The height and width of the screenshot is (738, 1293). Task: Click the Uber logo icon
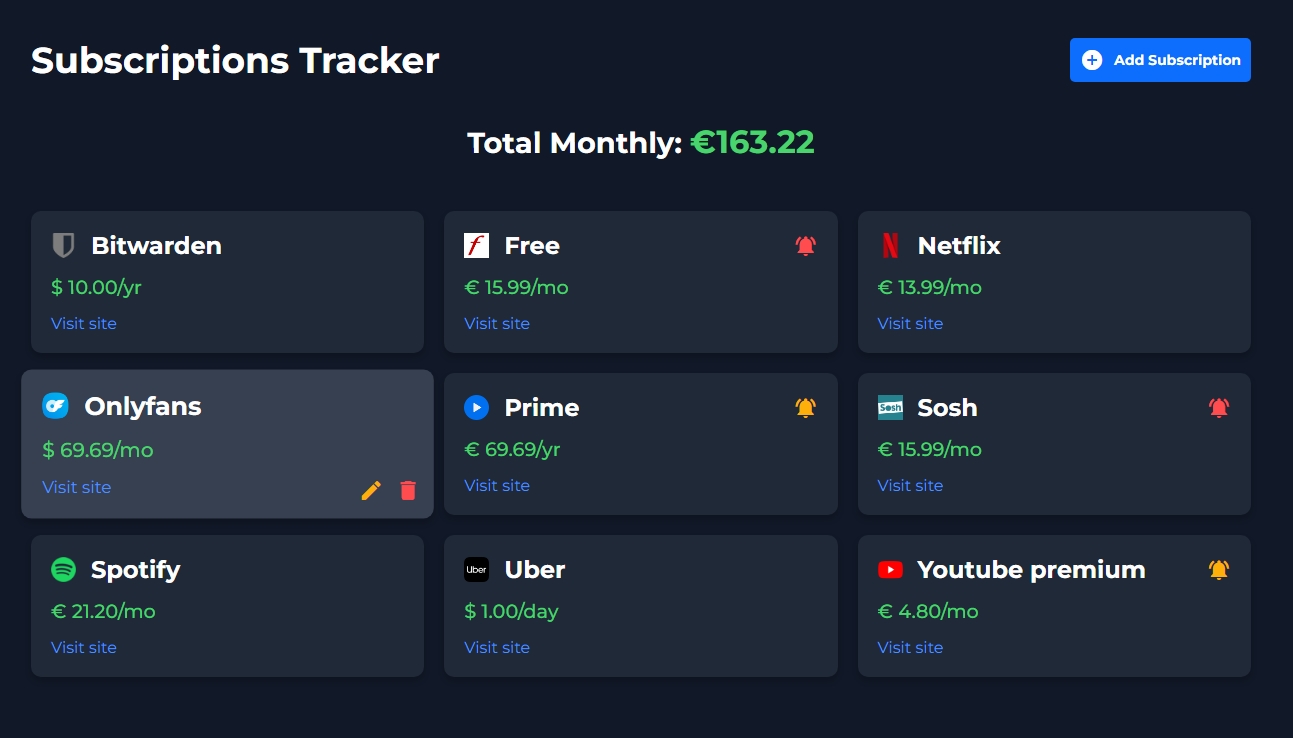coord(477,569)
